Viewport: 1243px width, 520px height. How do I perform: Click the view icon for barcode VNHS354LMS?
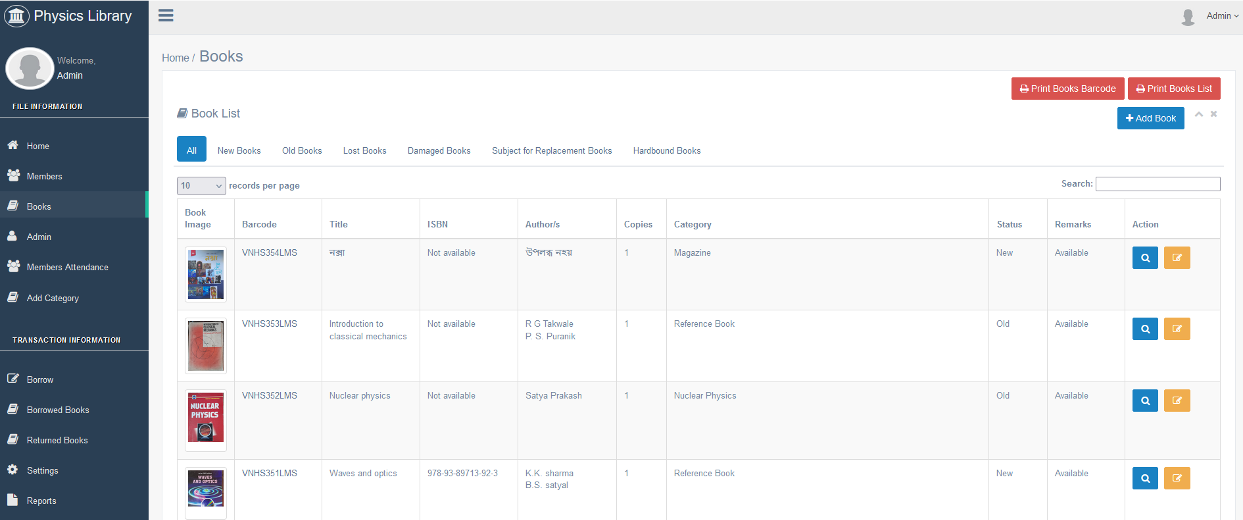coord(1145,258)
